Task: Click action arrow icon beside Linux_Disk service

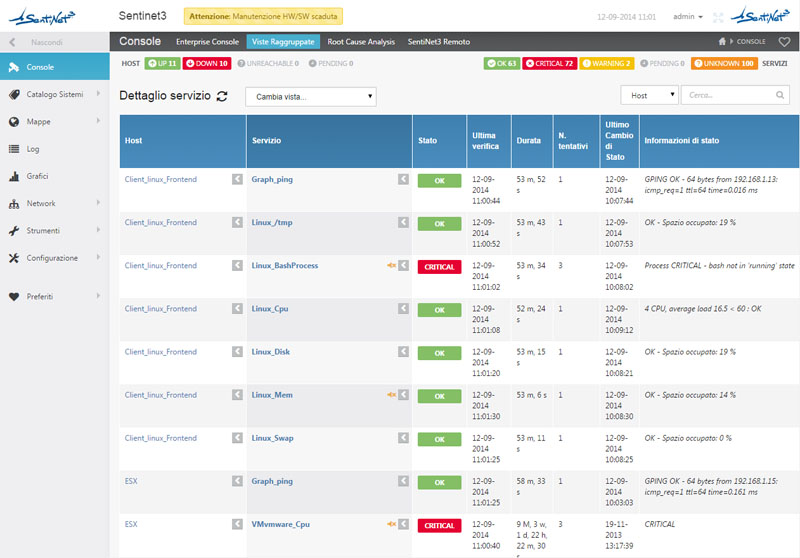Action: (x=403, y=352)
